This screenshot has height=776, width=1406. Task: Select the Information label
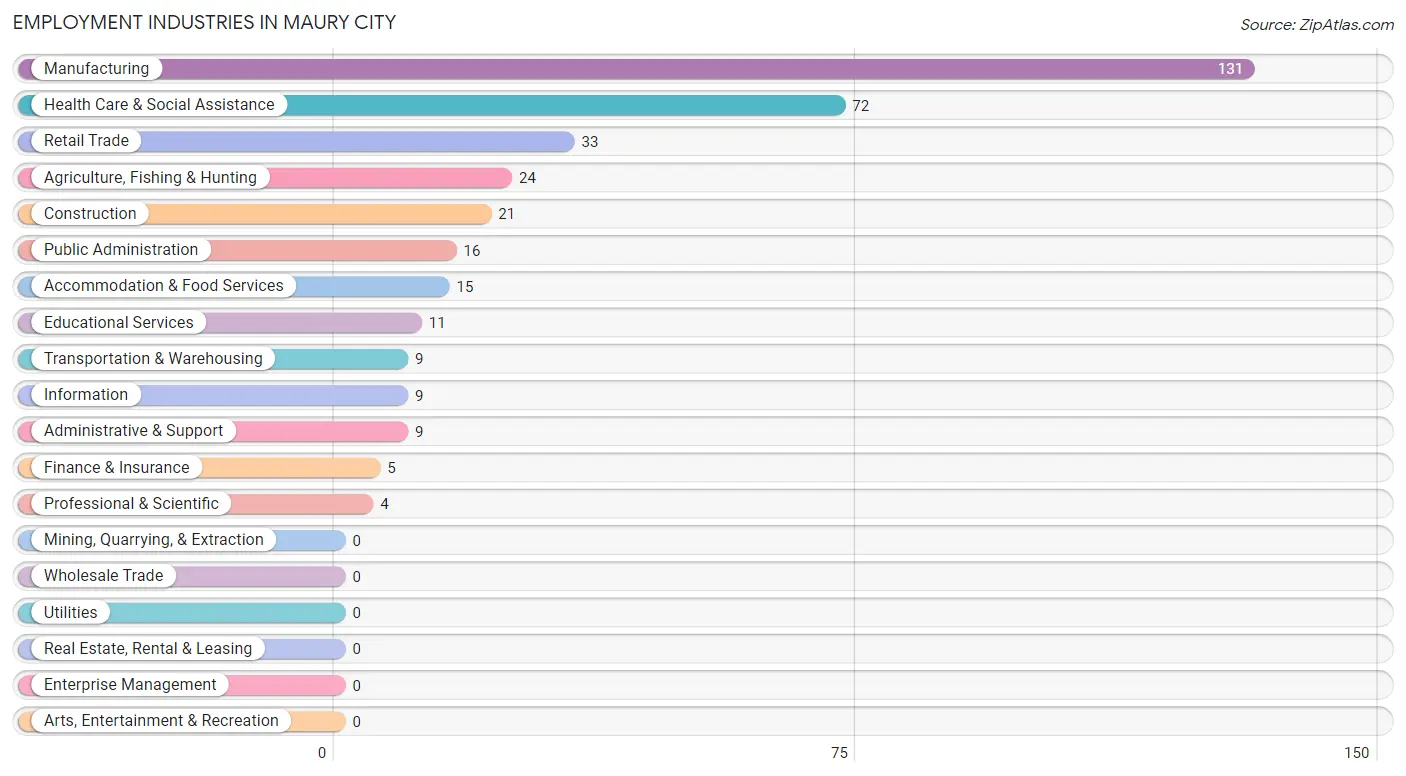click(86, 395)
